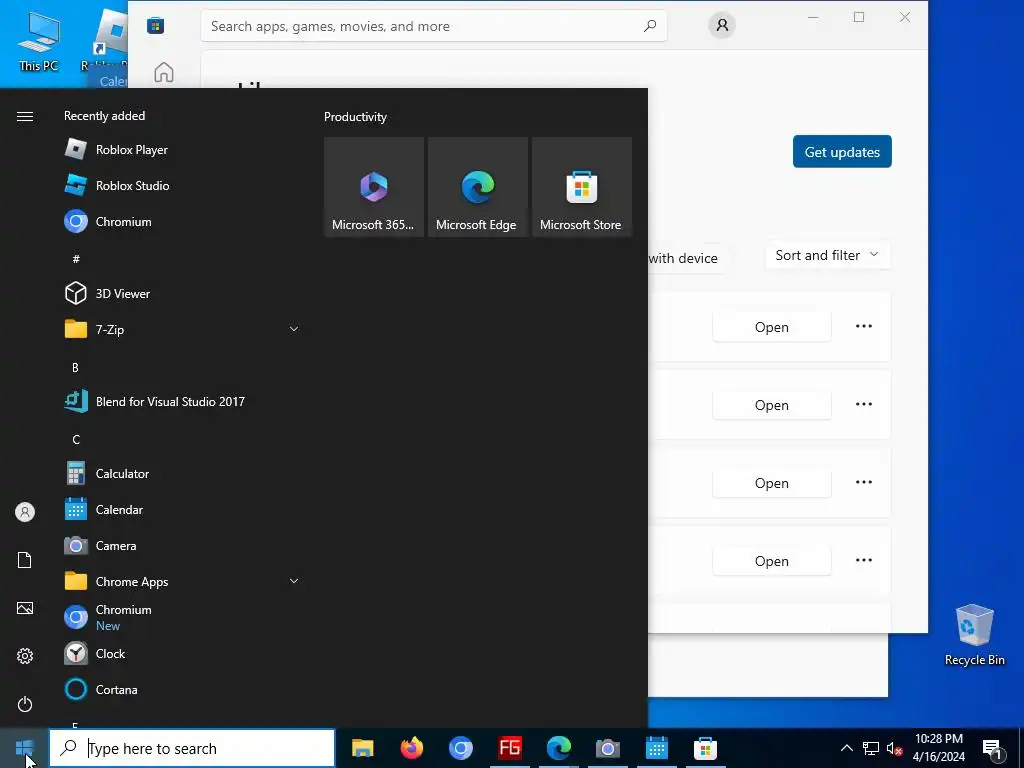Launch Blend for Visual Studio 2017
This screenshot has height=768, width=1024.
click(183, 402)
